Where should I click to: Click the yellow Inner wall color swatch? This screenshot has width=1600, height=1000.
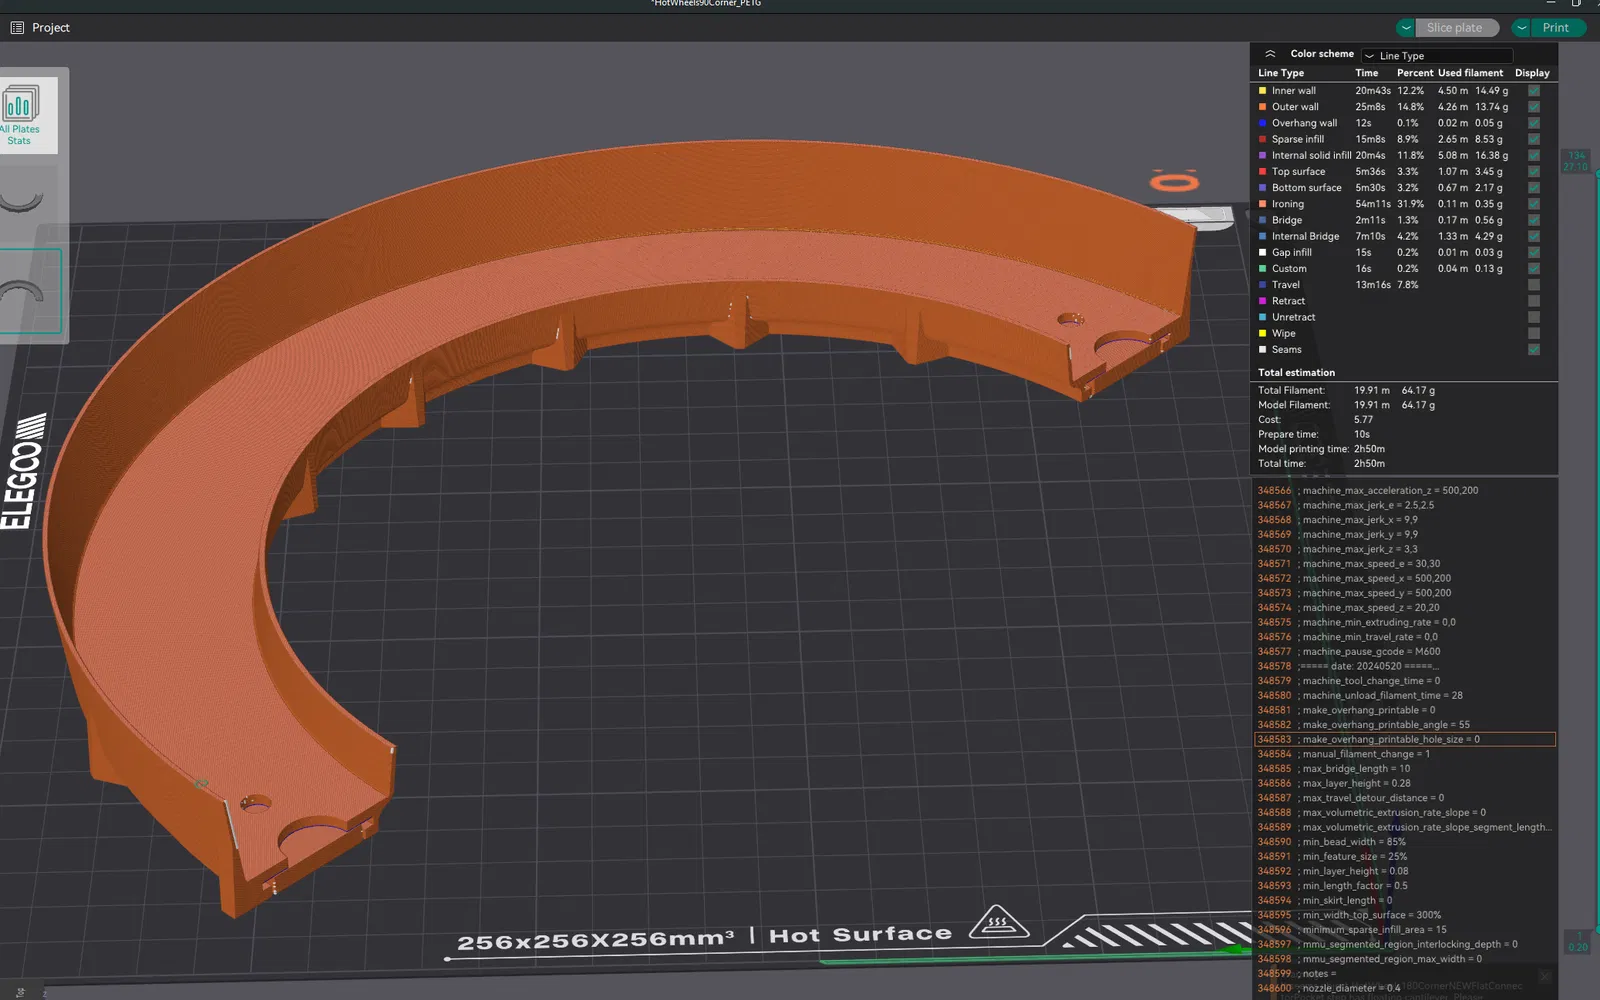click(1262, 91)
